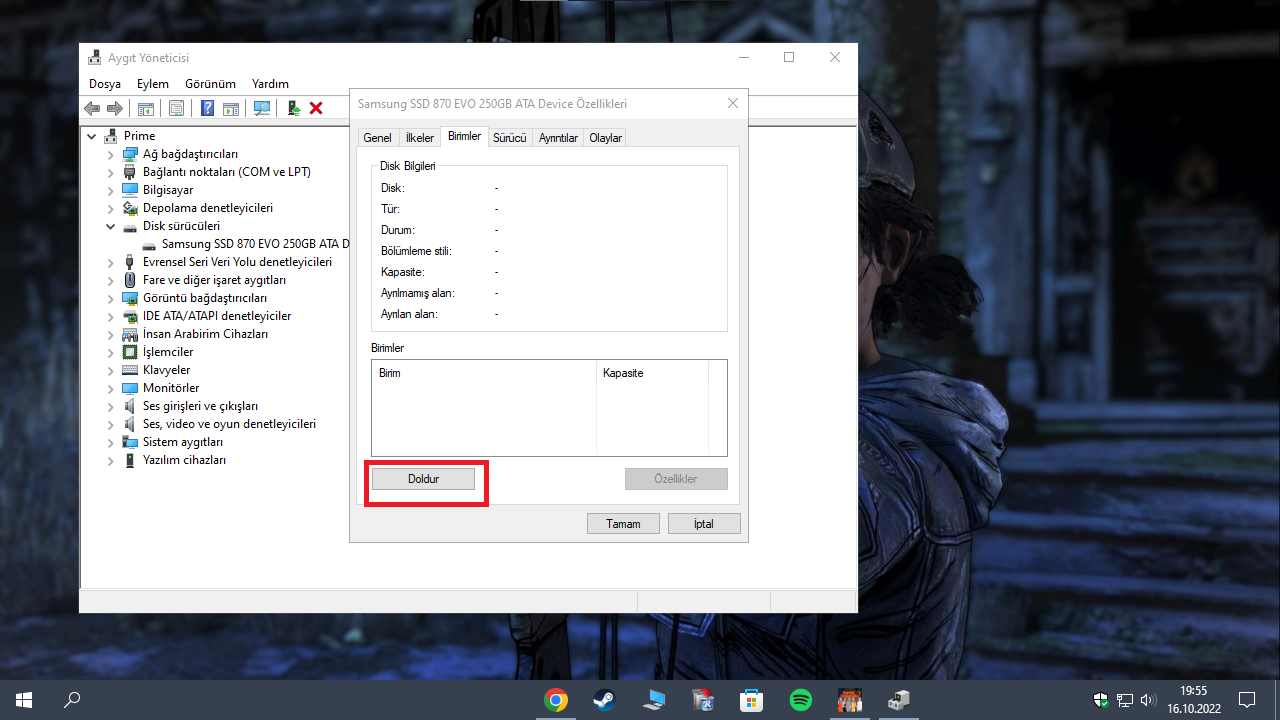The width and height of the screenshot is (1280, 720).
Task: Open taskbar Search magnifier
Action: pos(72,700)
